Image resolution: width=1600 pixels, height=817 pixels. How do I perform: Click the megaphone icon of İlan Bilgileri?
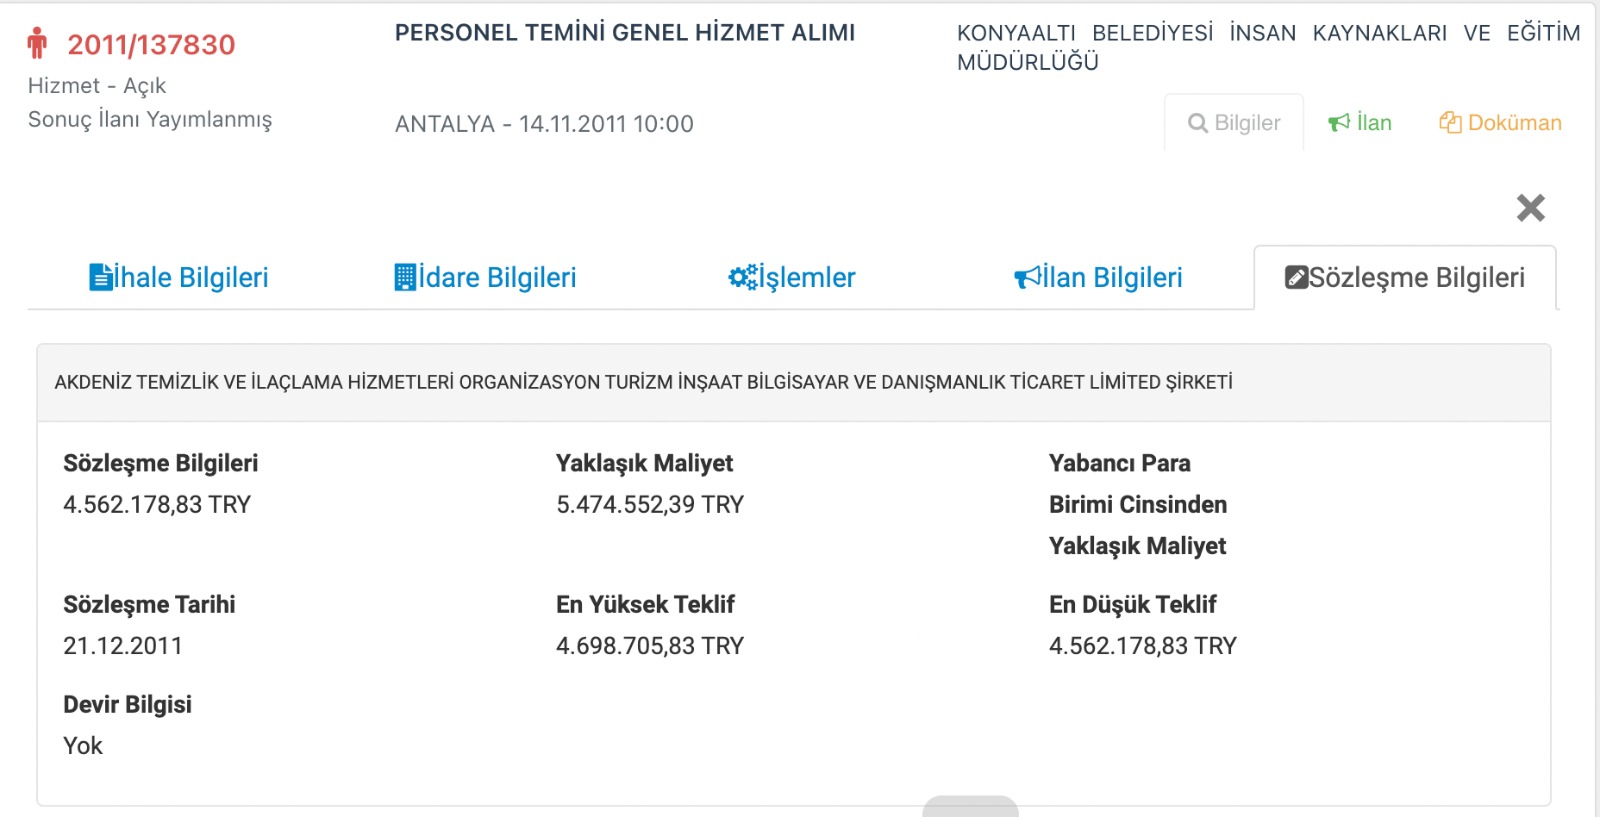[1027, 277]
